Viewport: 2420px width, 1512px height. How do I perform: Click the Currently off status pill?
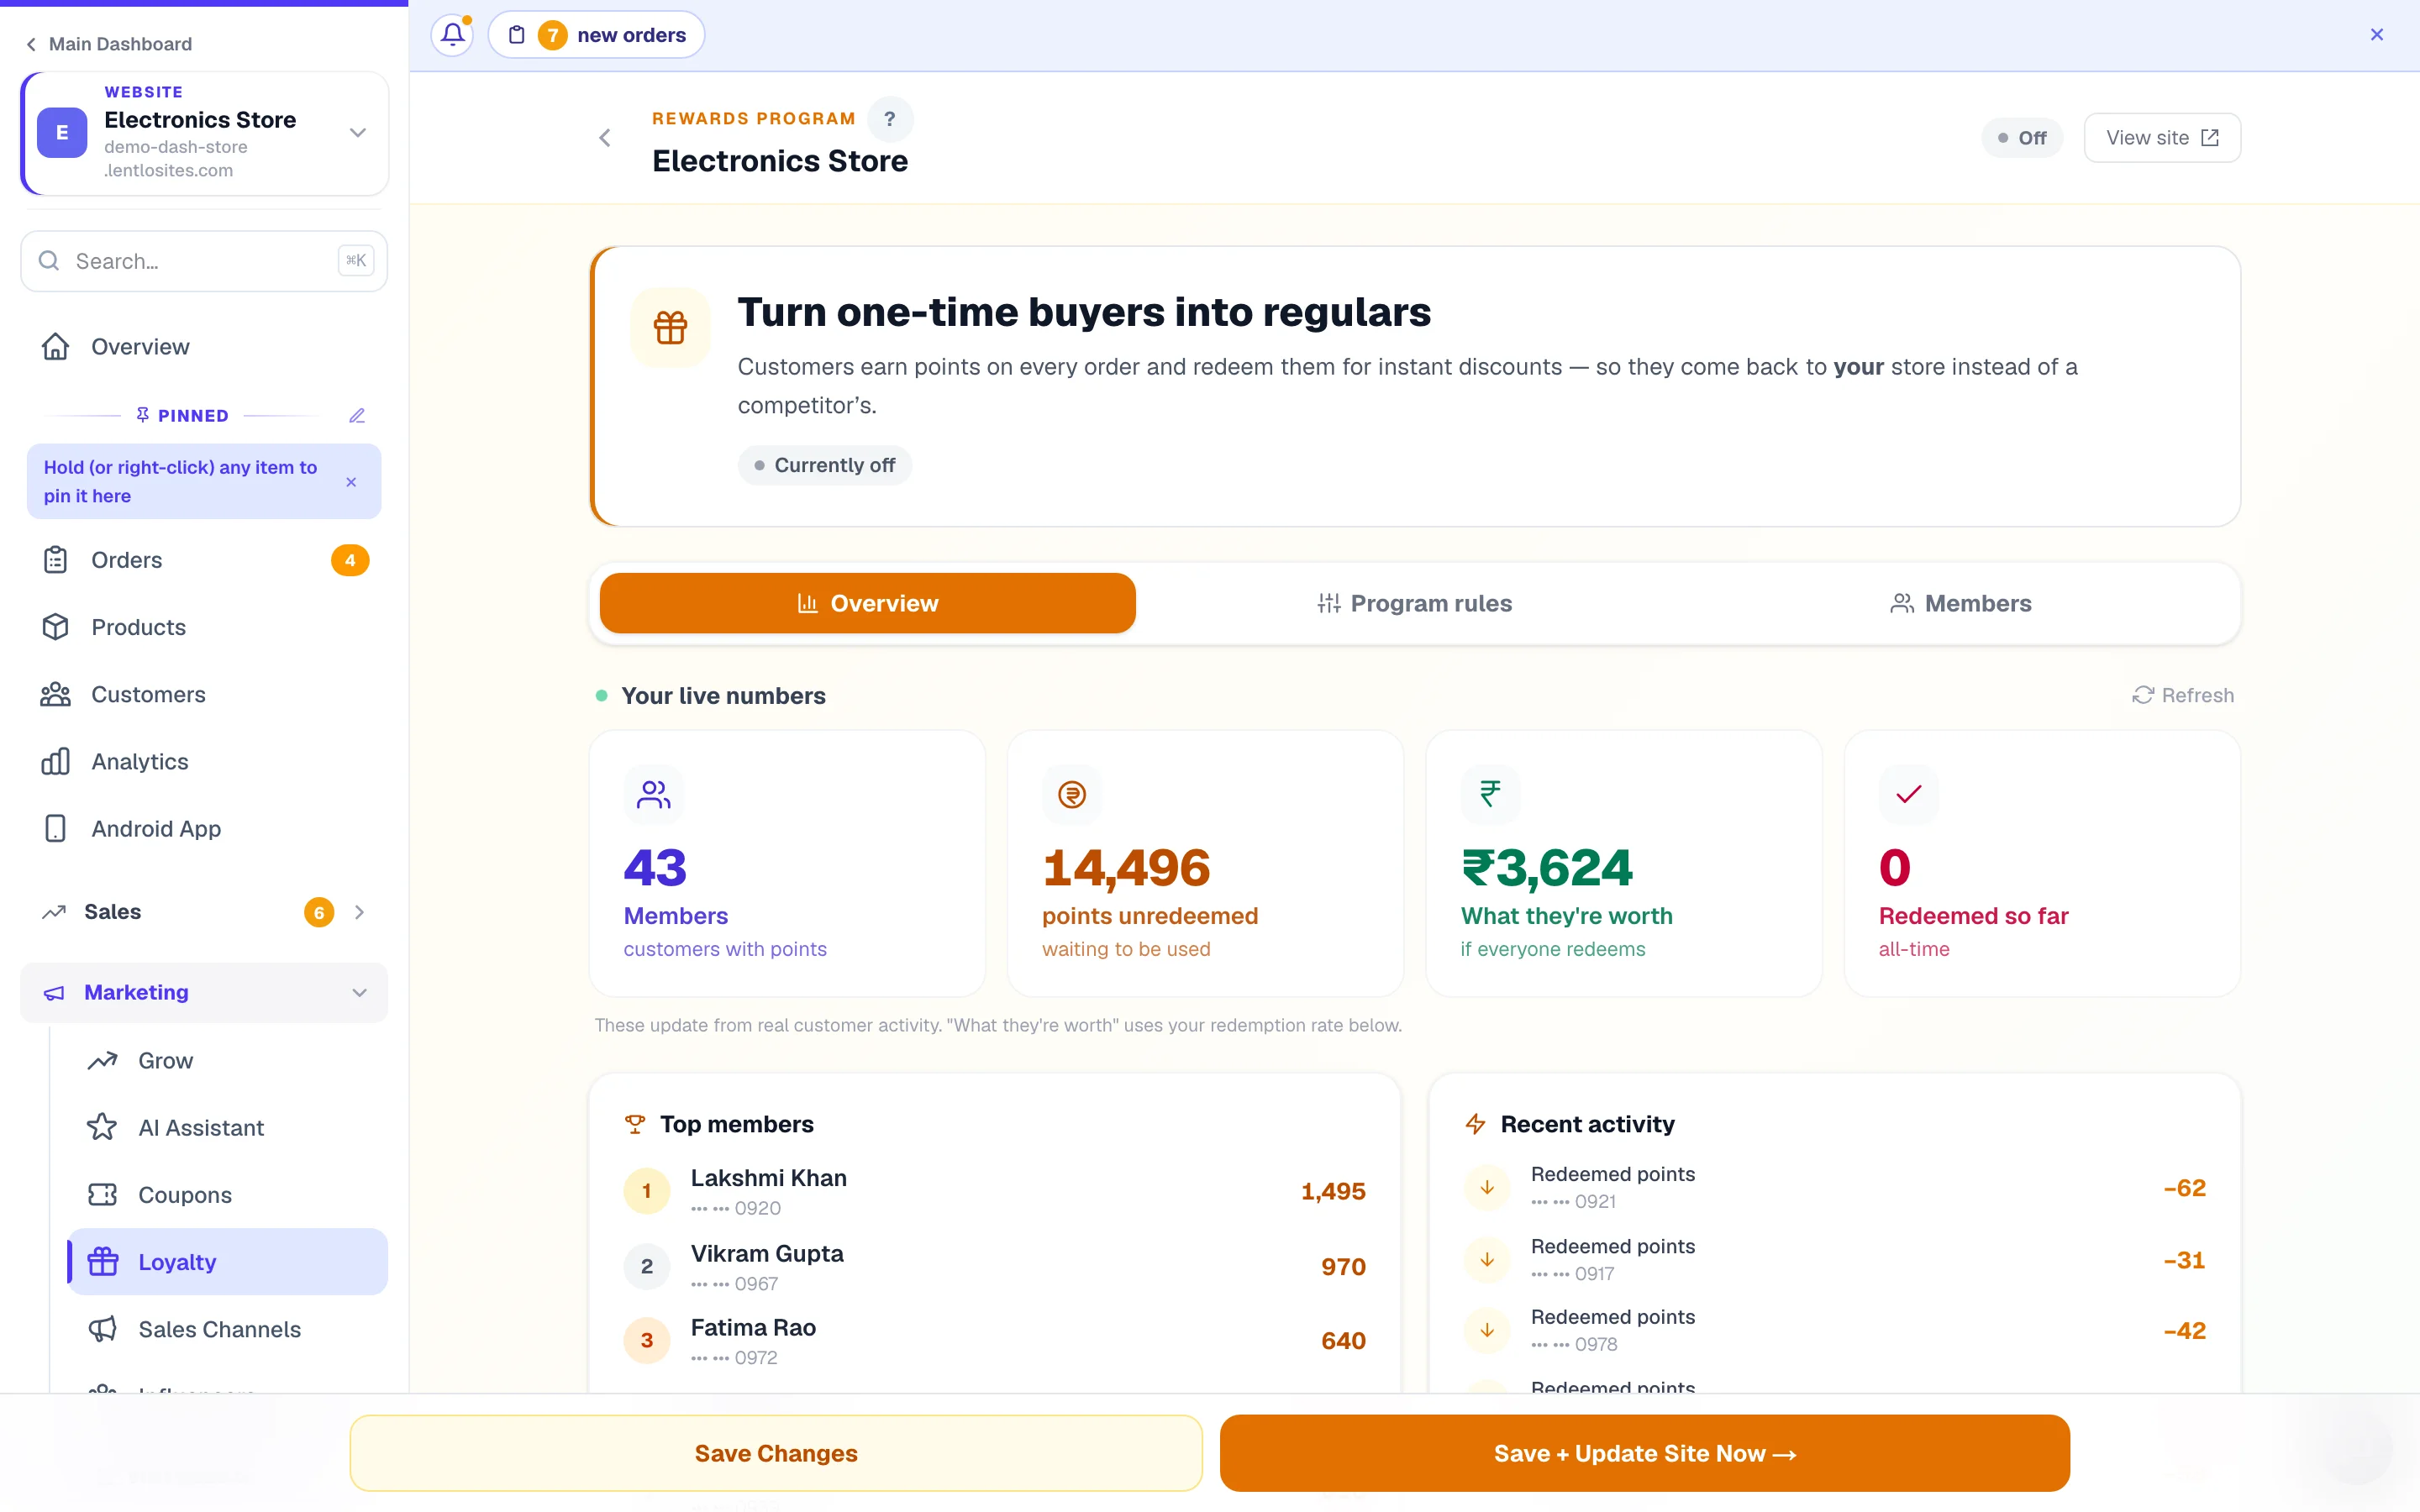pyautogui.click(x=825, y=465)
